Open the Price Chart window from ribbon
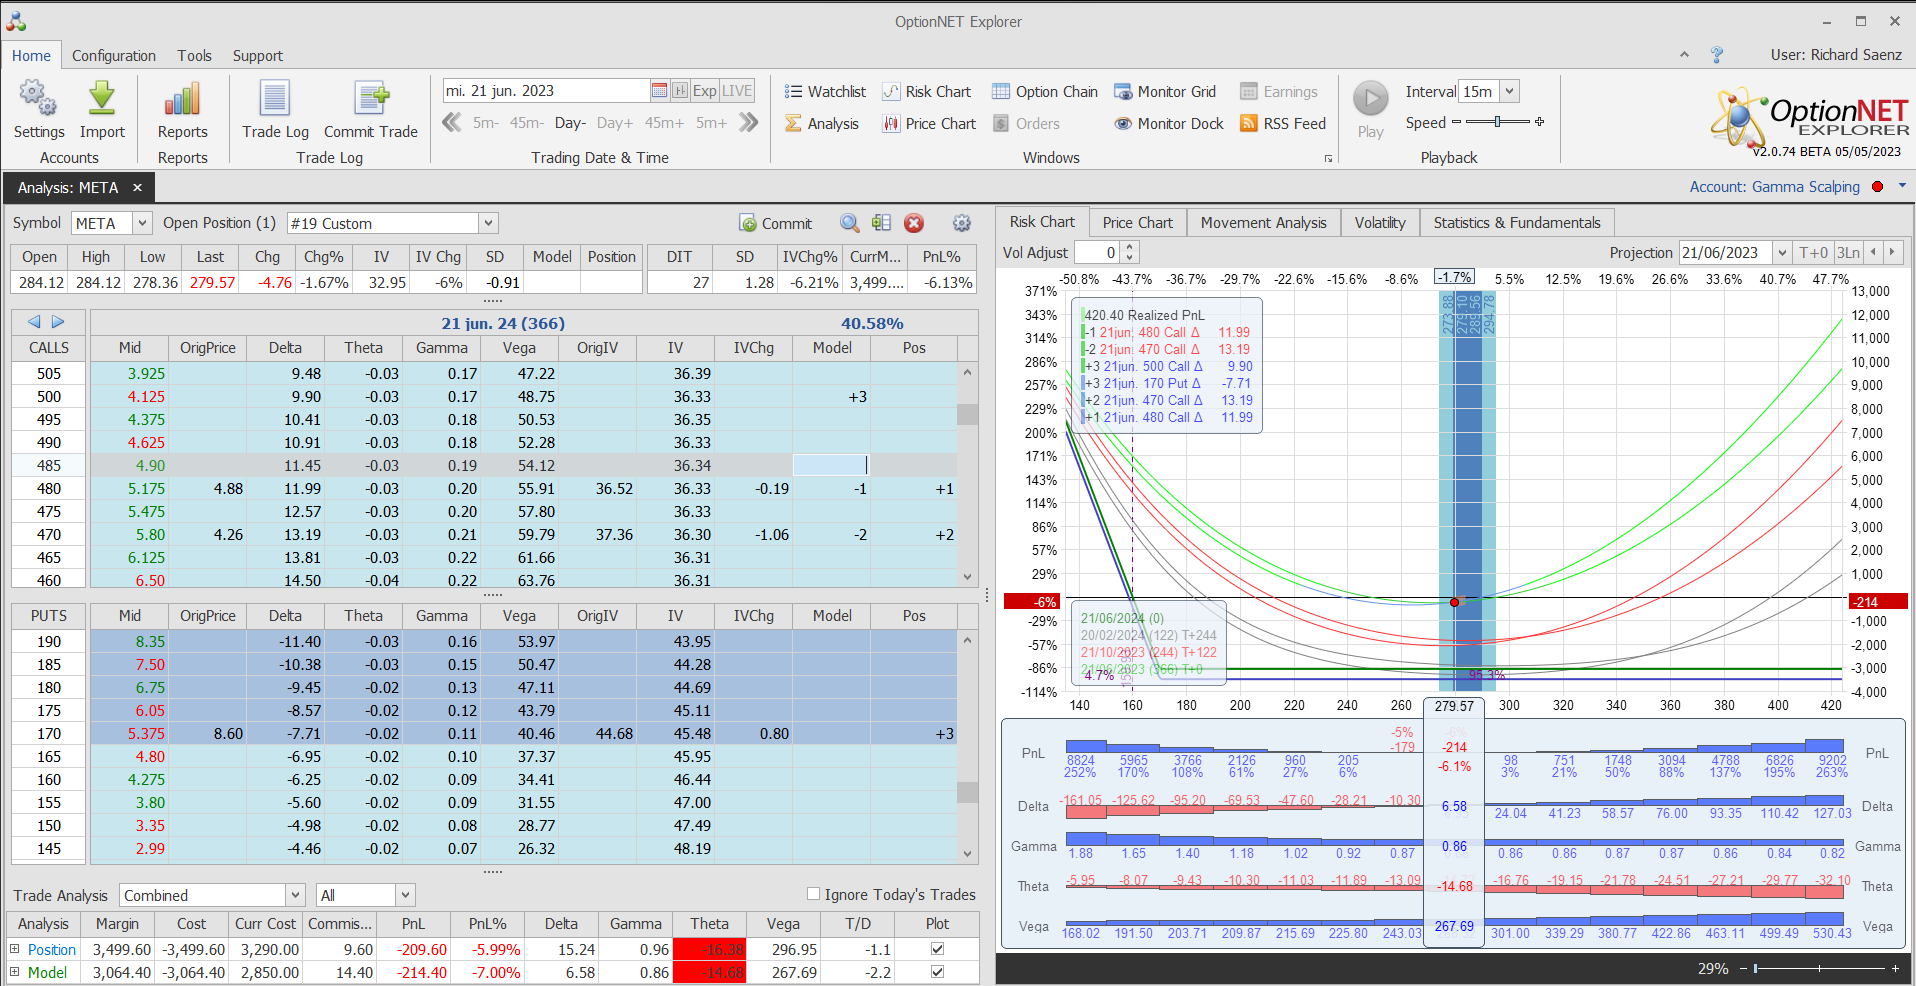 point(929,124)
